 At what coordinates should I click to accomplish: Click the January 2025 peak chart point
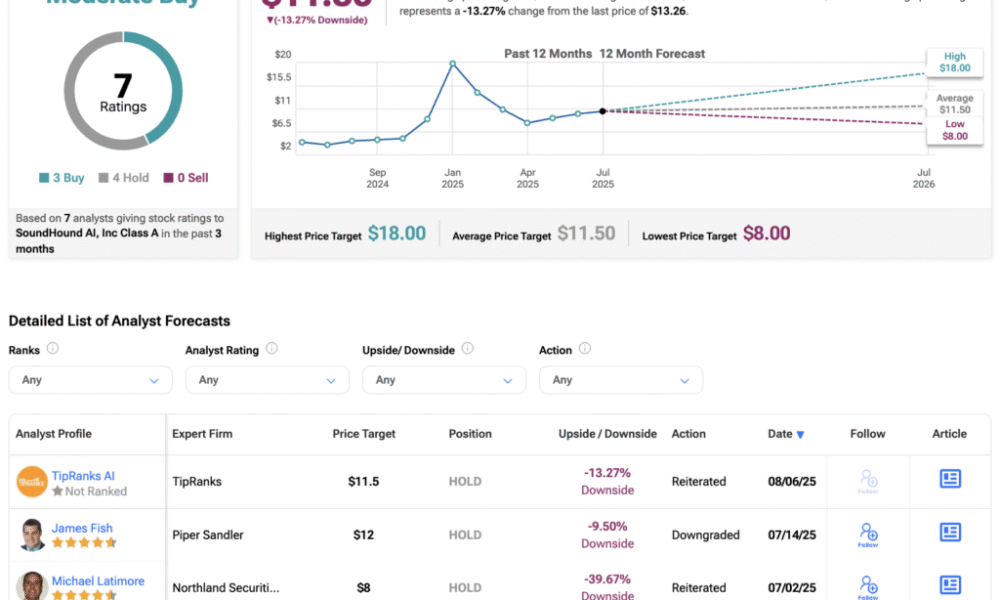452,64
